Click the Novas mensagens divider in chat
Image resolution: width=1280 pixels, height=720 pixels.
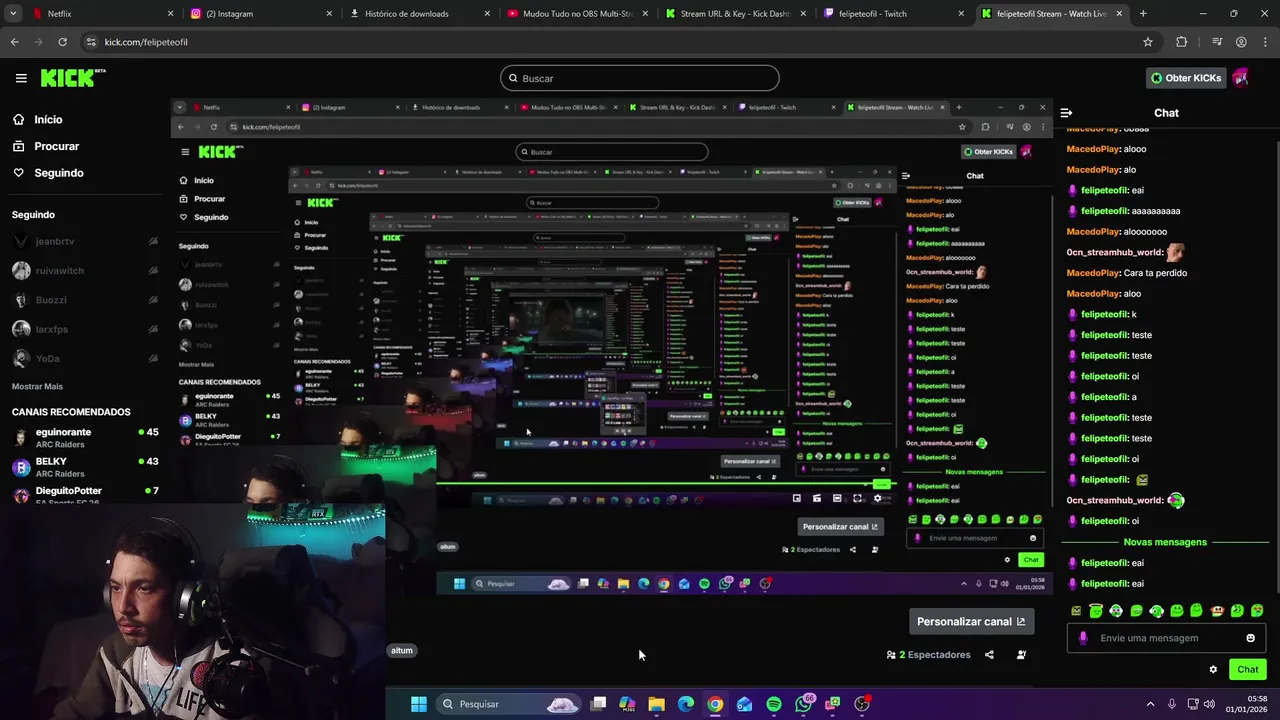coord(1165,542)
